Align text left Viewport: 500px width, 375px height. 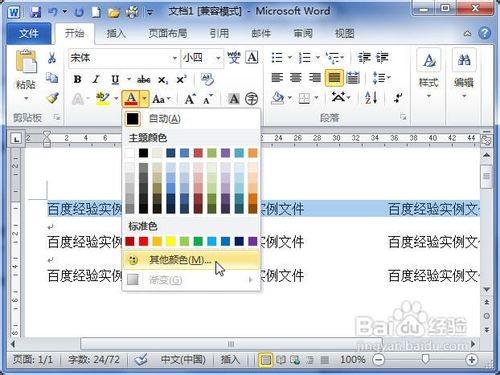pos(277,78)
